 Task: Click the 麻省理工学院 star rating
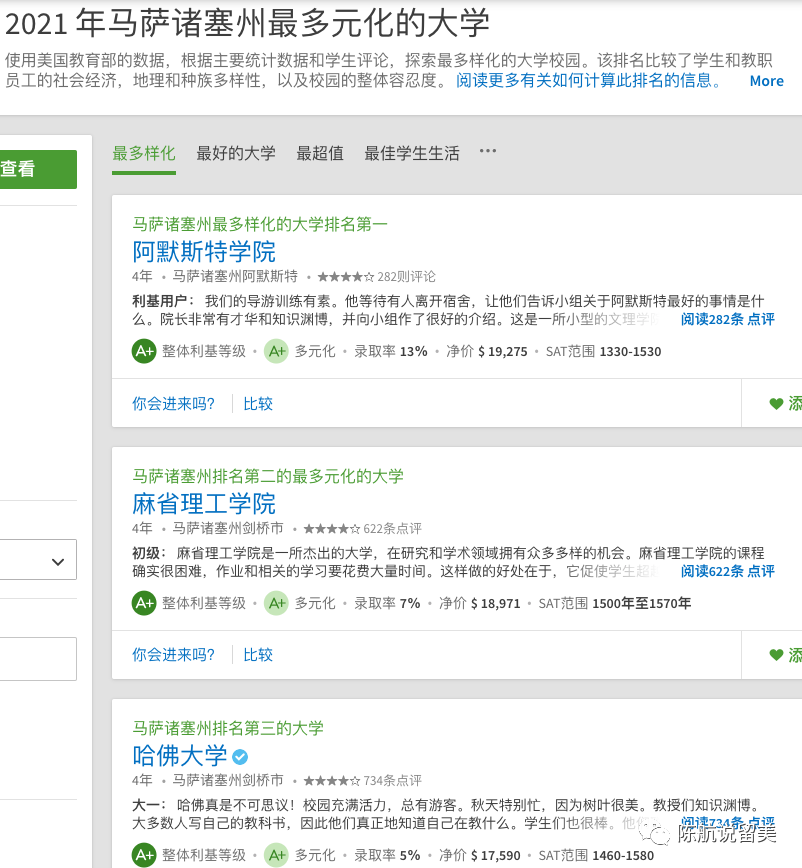point(332,528)
